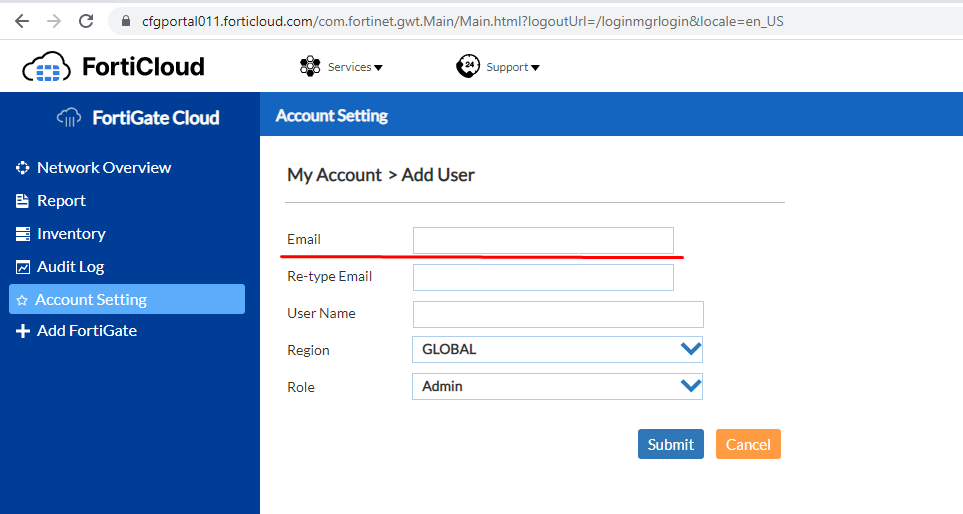Submit the new user form
Viewport: 963px width, 514px height.
click(x=671, y=444)
